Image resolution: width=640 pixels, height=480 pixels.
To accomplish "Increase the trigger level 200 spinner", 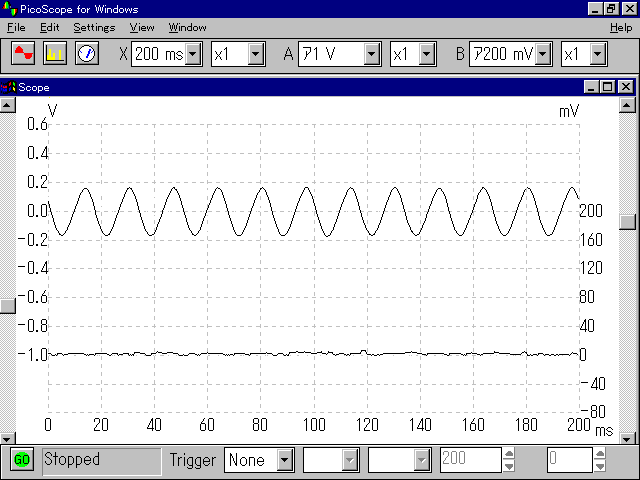I will pos(509,453).
